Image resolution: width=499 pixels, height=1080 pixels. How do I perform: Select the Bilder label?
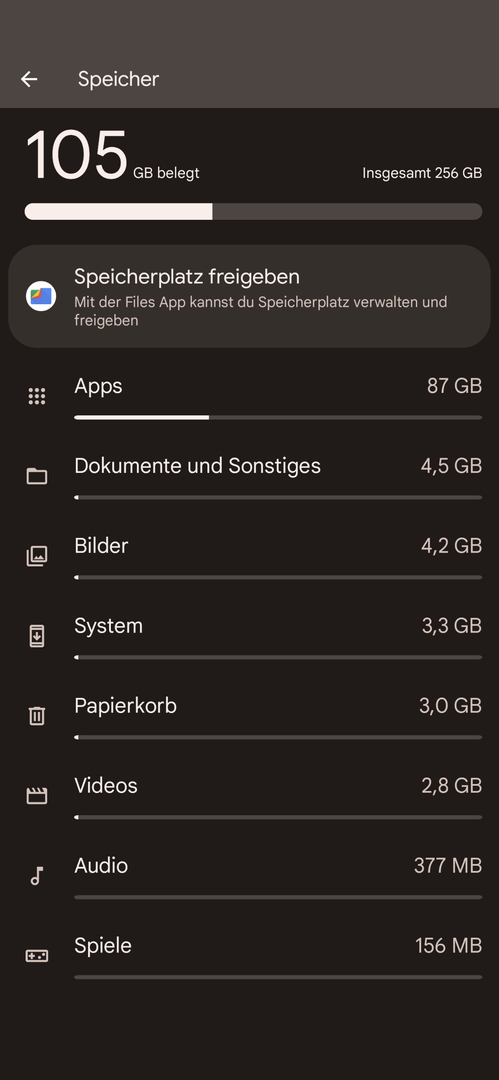pos(101,546)
